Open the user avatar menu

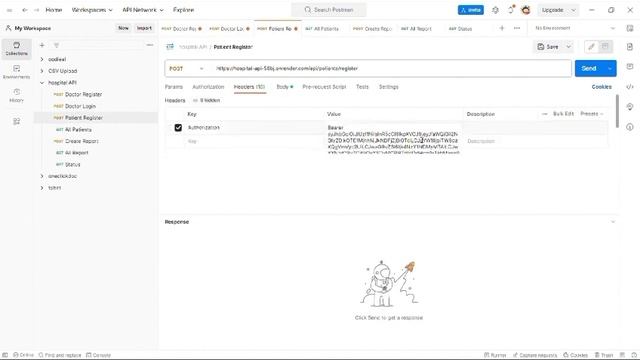526,10
